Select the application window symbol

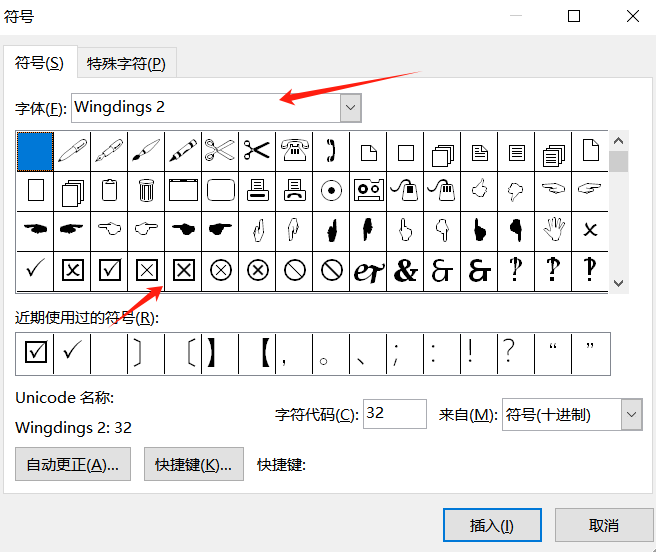[183, 191]
